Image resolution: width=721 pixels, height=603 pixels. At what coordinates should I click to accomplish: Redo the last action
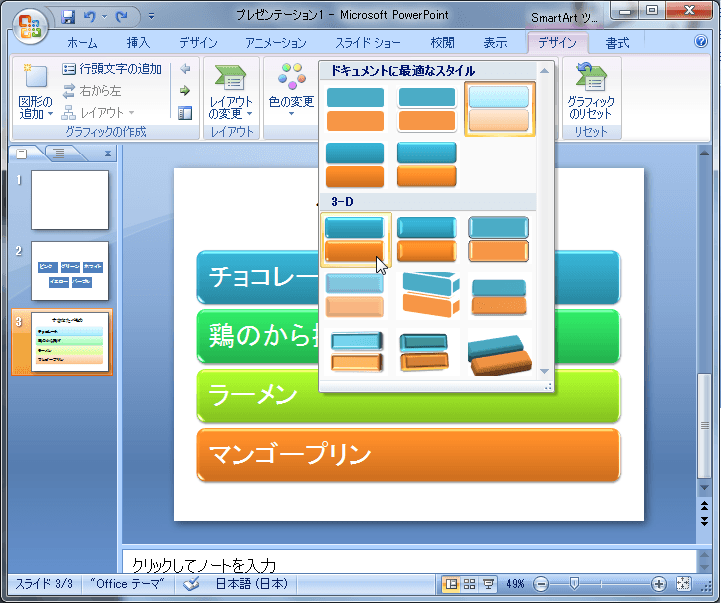(121, 17)
